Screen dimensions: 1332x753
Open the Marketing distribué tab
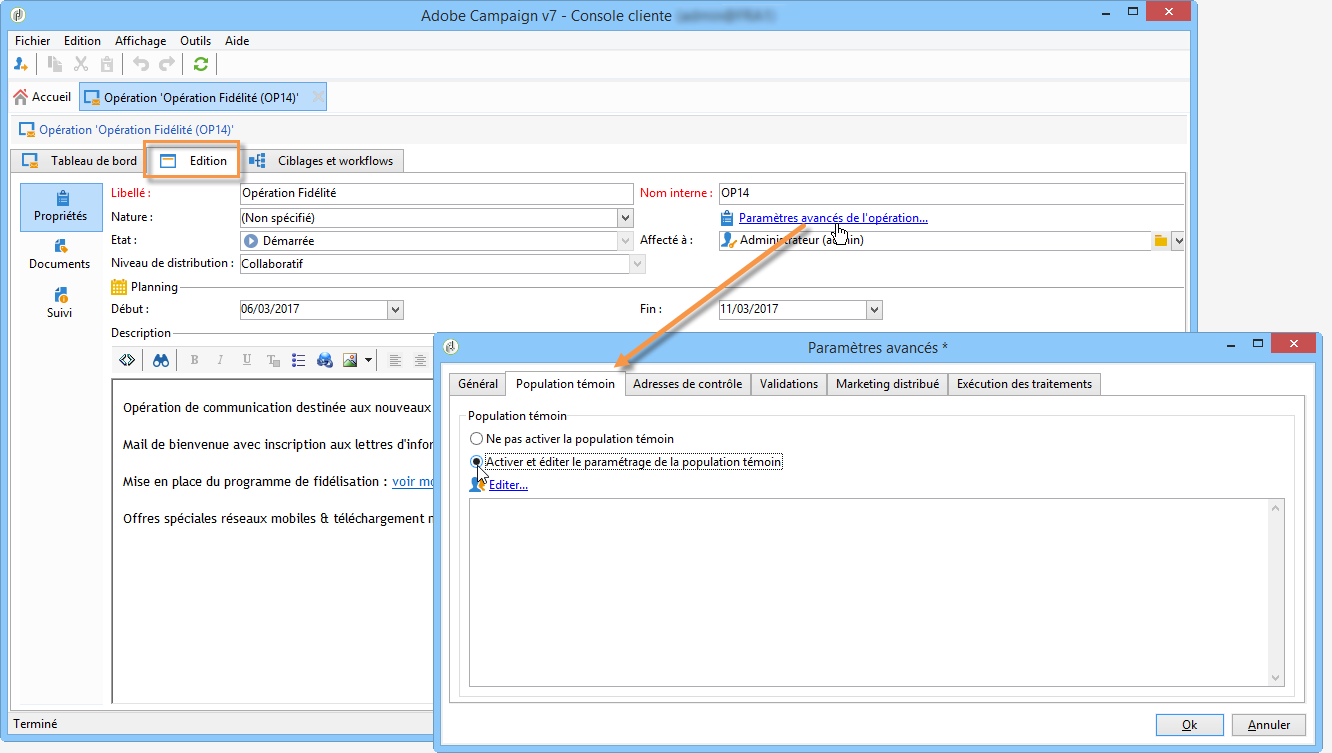[x=888, y=384]
